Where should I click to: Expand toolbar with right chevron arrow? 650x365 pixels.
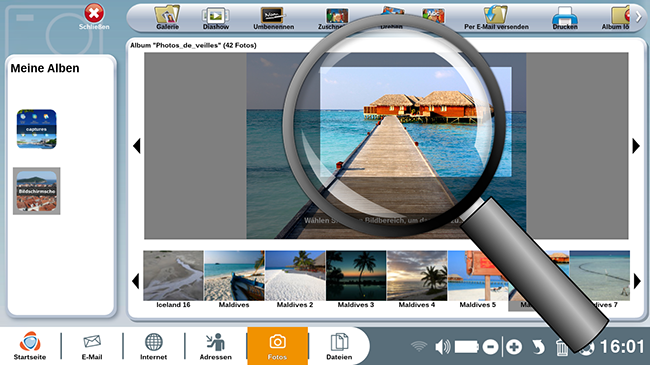[639, 16]
